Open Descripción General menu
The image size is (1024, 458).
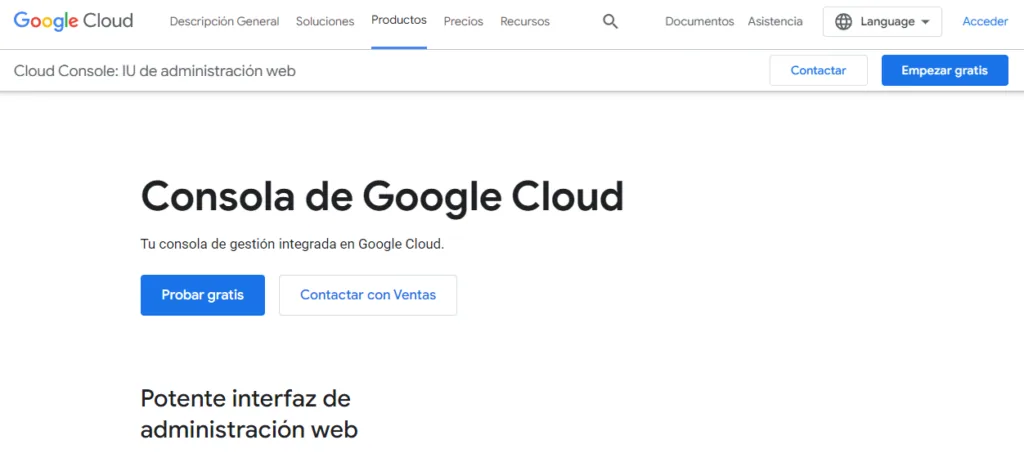click(x=224, y=22)
